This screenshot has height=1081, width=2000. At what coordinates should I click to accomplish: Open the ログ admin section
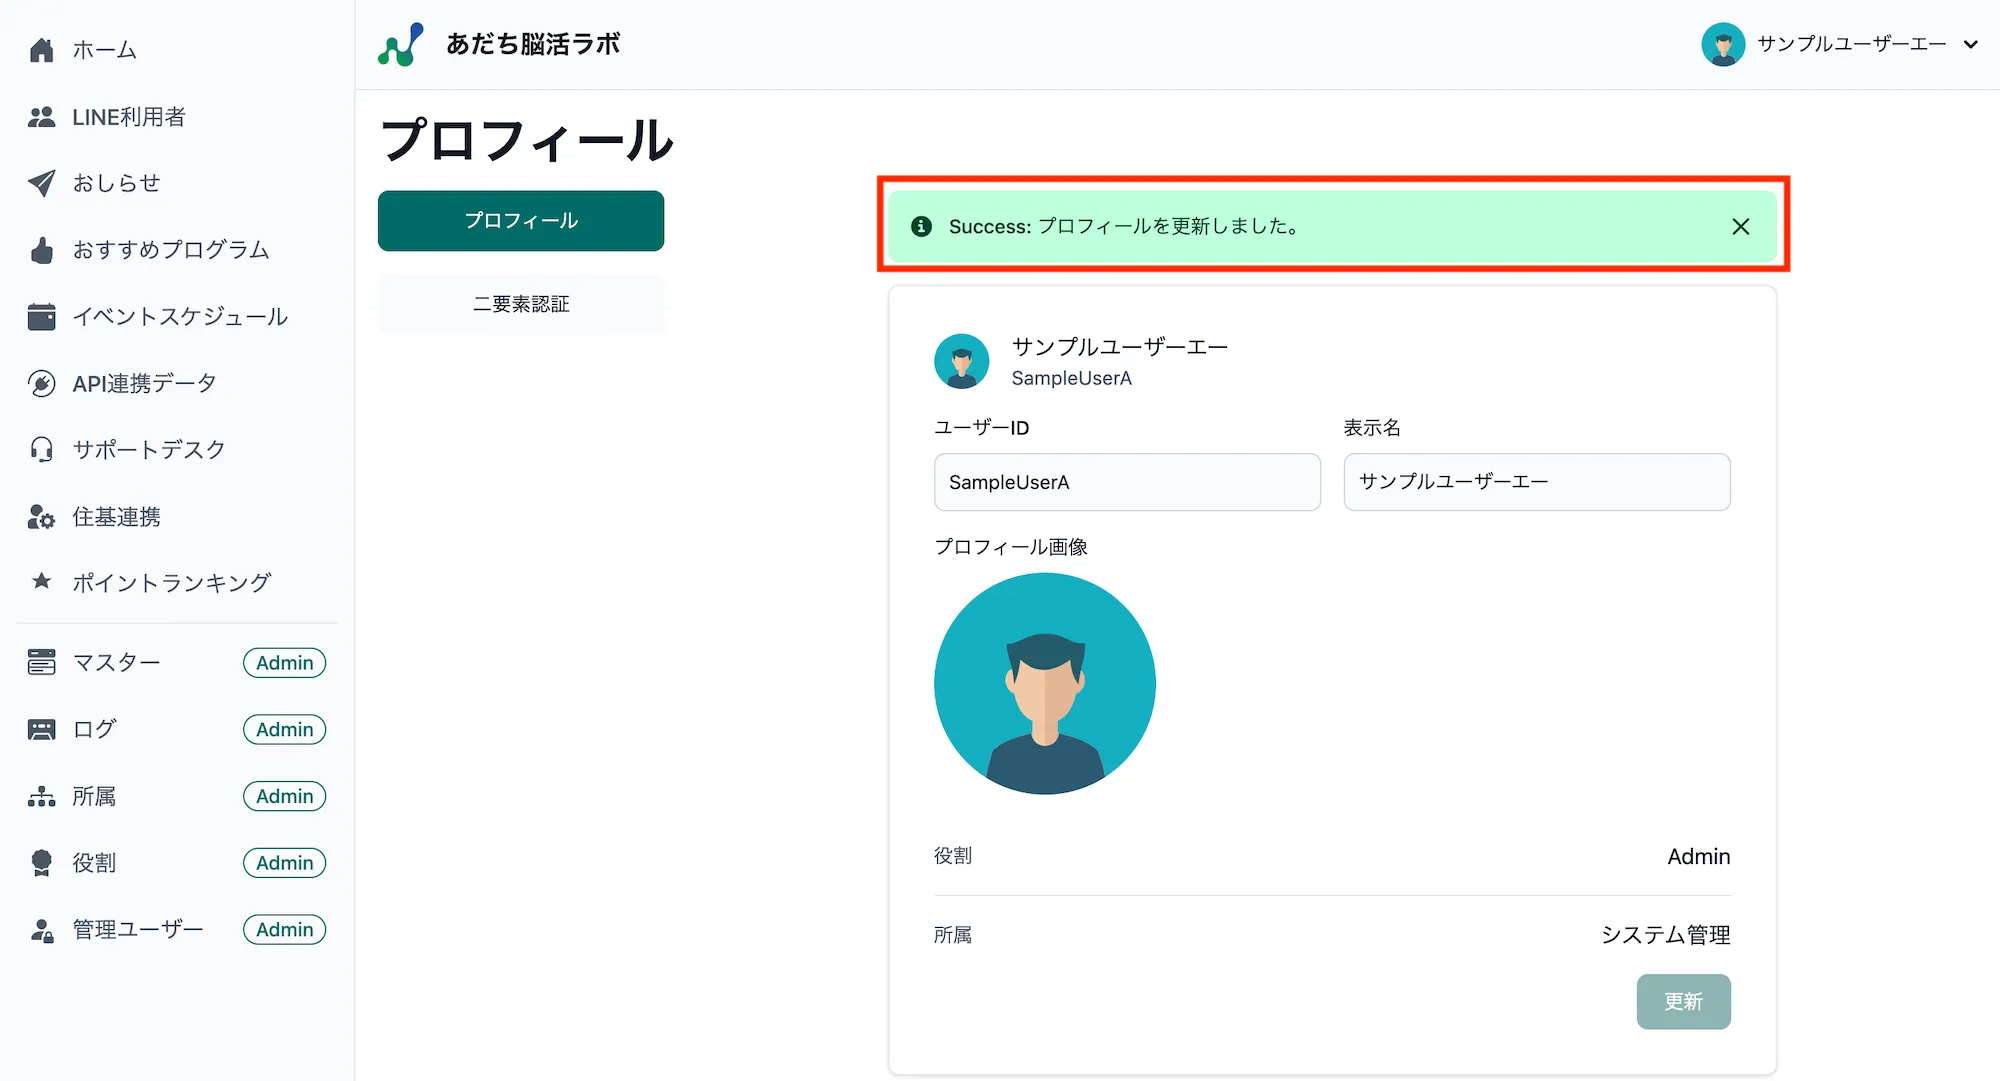[94, 729]
